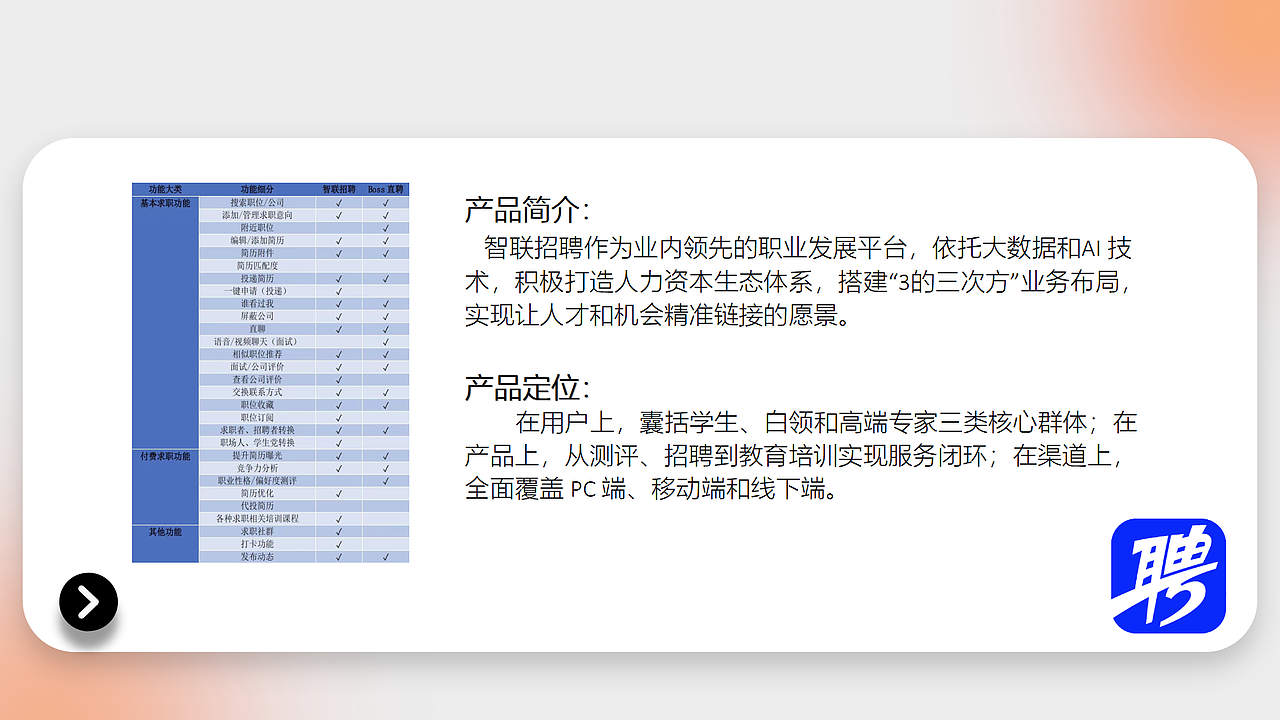Select the 产品定位 heading
This screenshot has width=1280, height=720.
click(527, 387)
